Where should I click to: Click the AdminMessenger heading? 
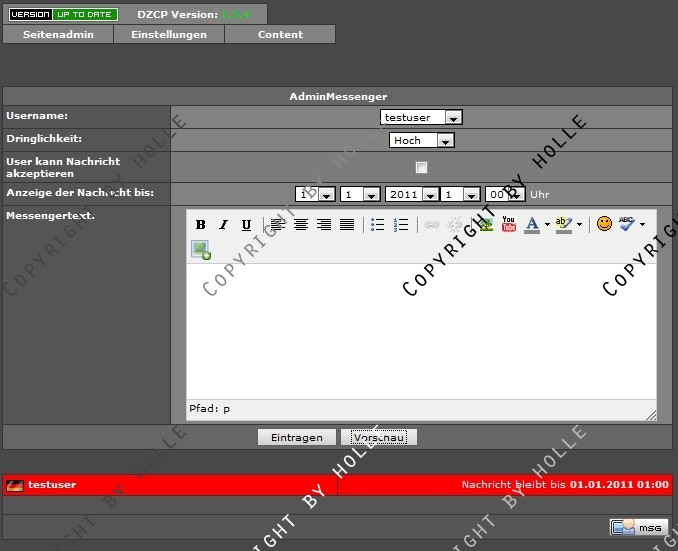(338, 96)
